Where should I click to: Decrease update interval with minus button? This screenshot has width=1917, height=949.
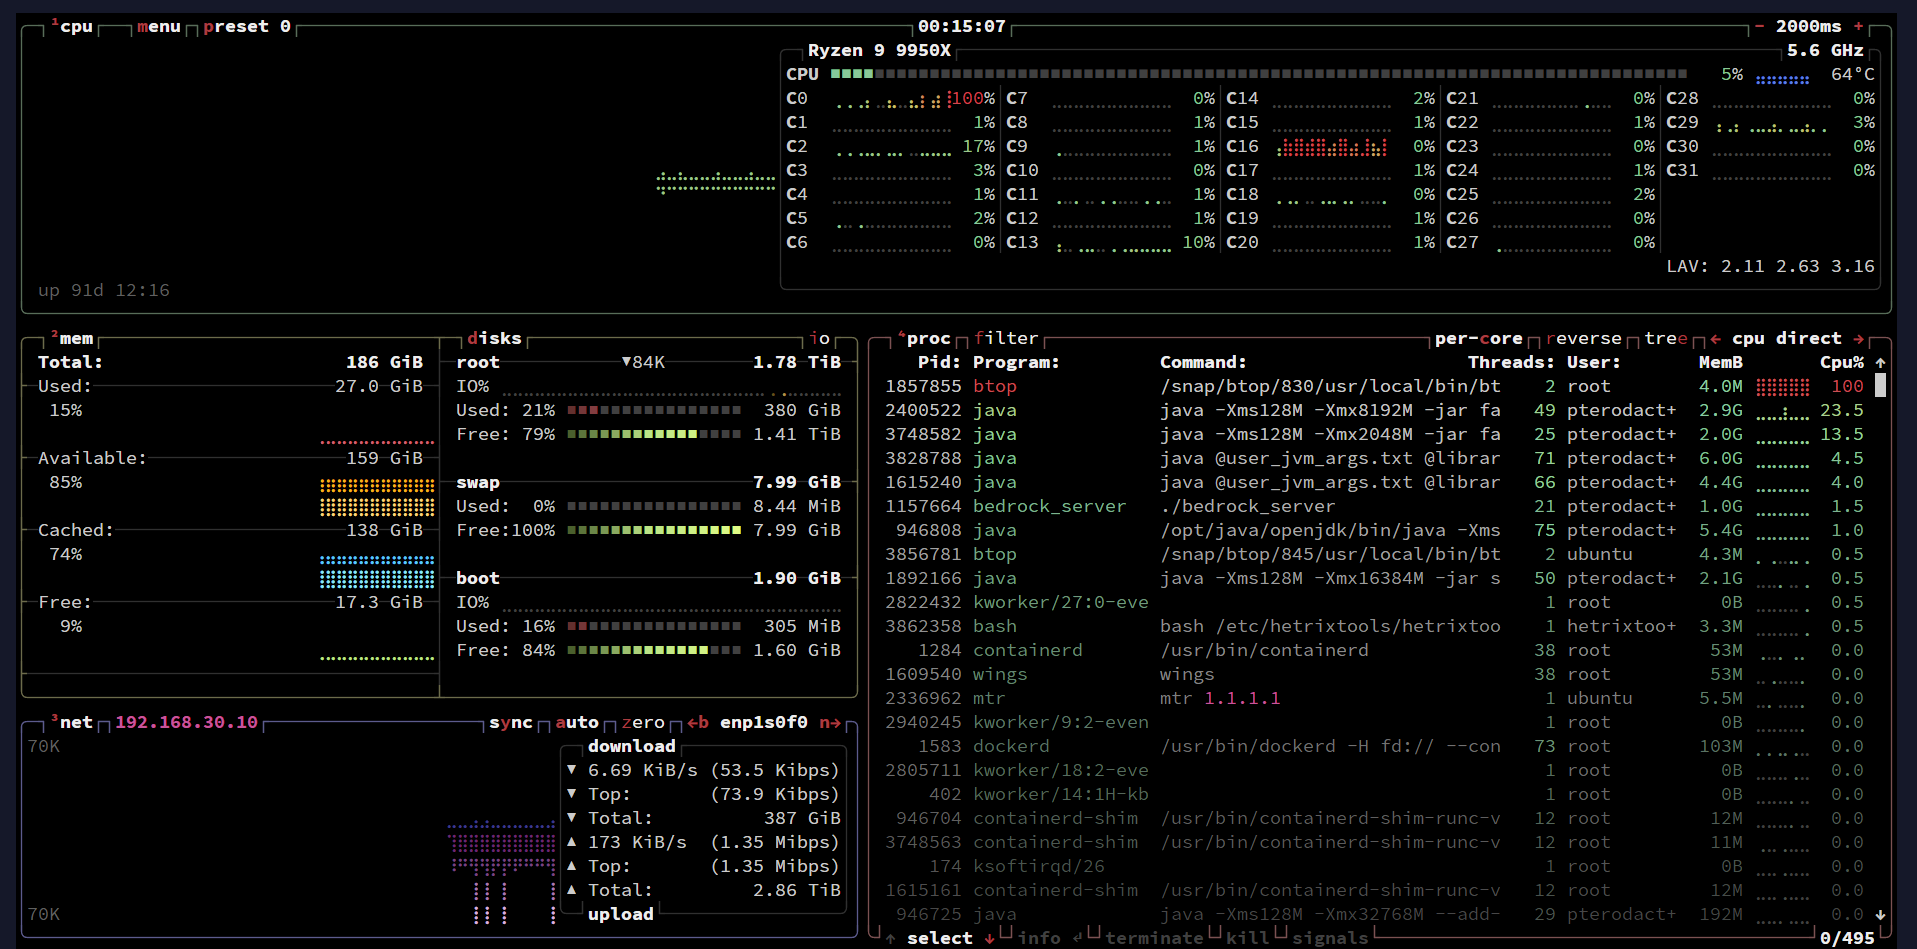pyautogui.click(x=1759, y=26)
